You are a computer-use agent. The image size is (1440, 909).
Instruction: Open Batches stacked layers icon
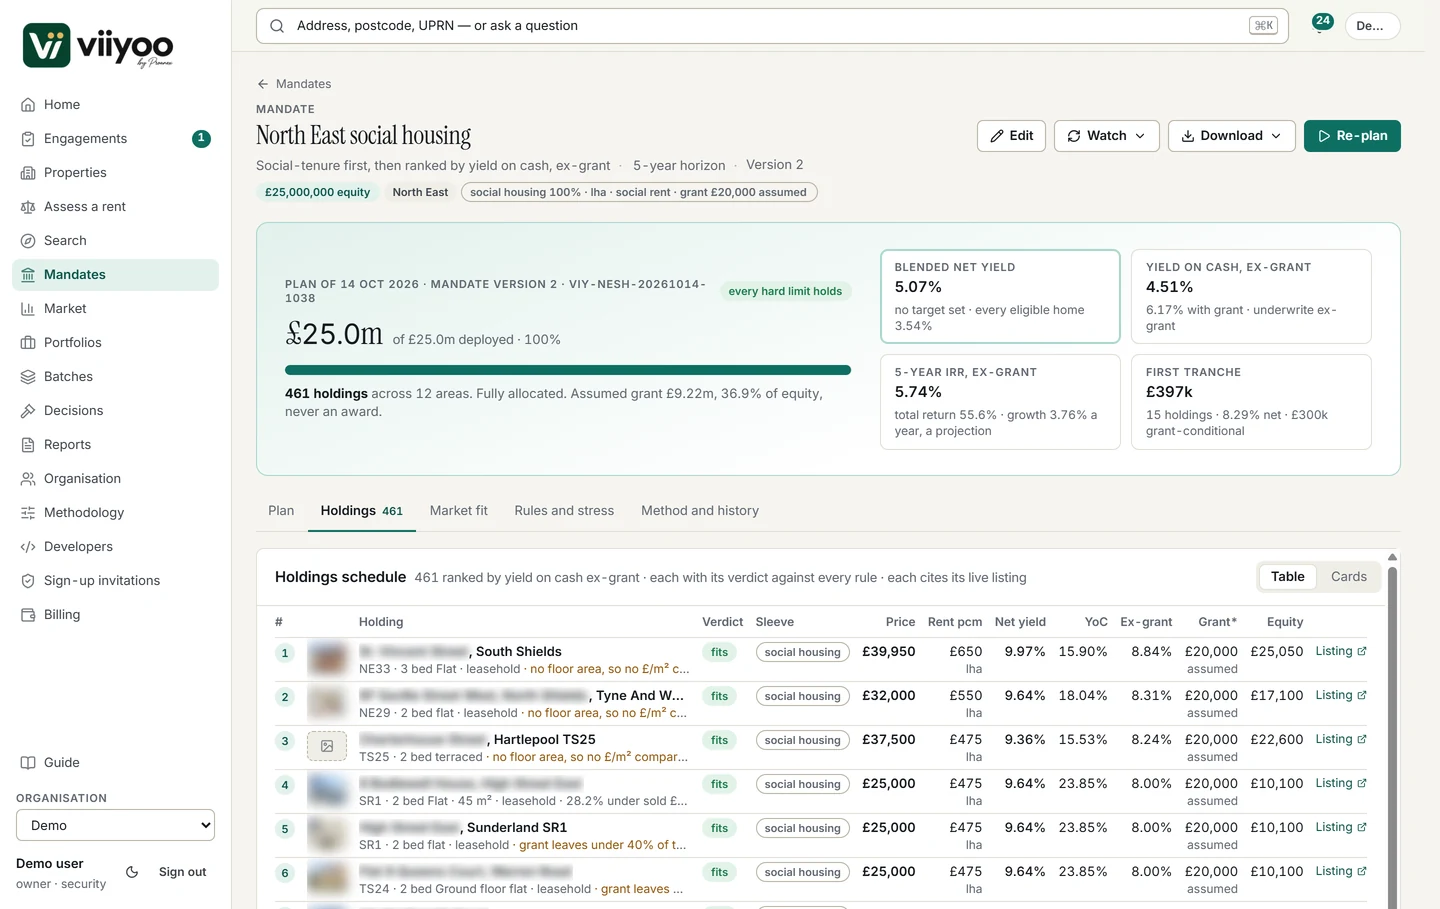point(28,377)
